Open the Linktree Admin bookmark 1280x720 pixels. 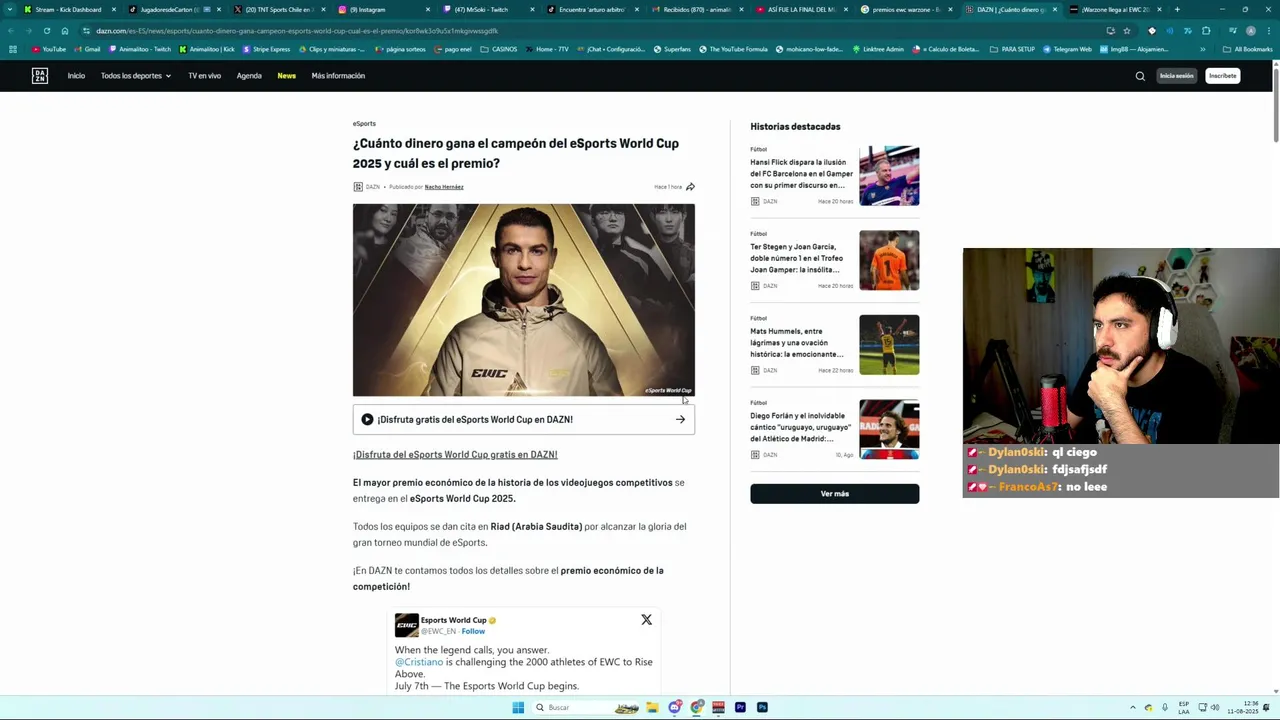(878, 49)
